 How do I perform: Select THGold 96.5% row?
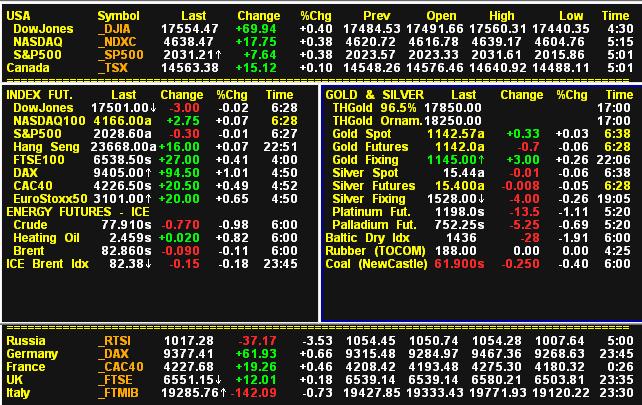point(482,108)
